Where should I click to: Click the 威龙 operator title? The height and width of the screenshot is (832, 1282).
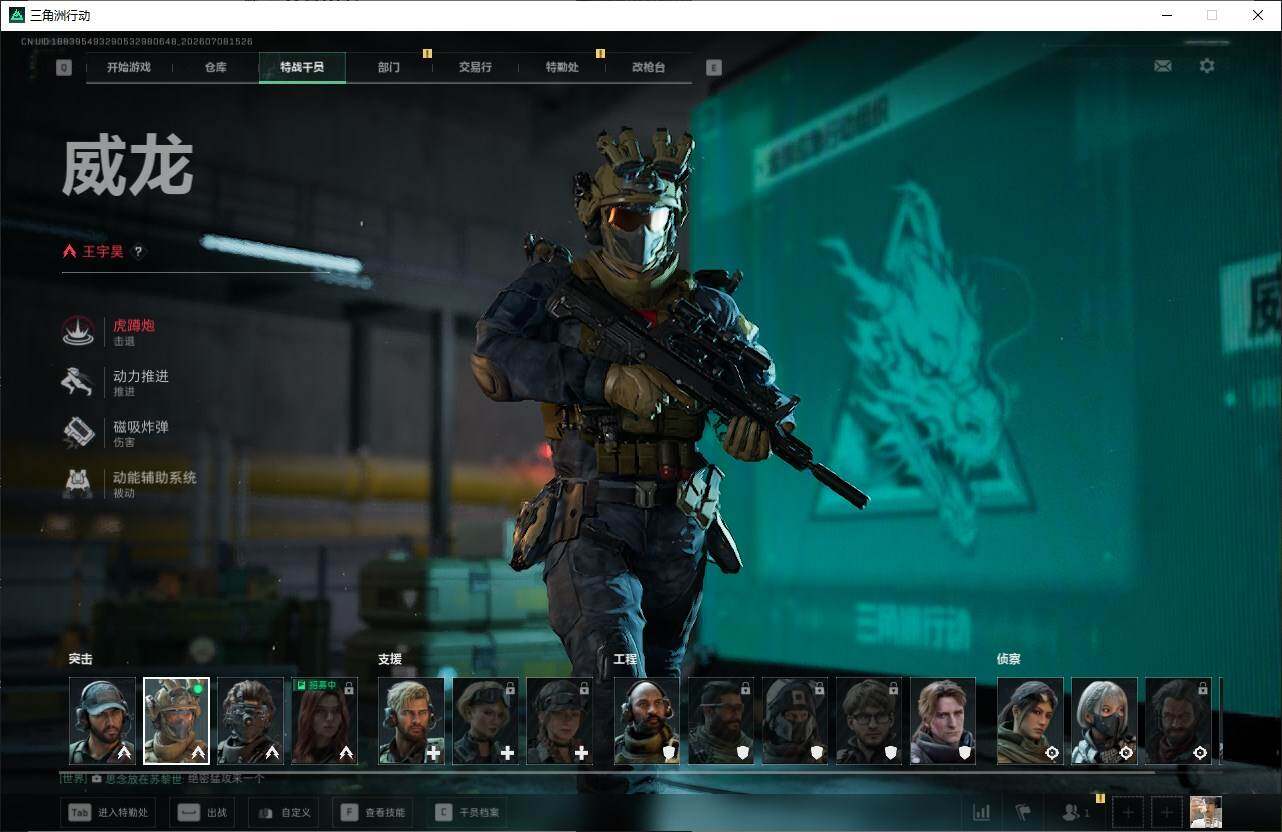[128, 168]
